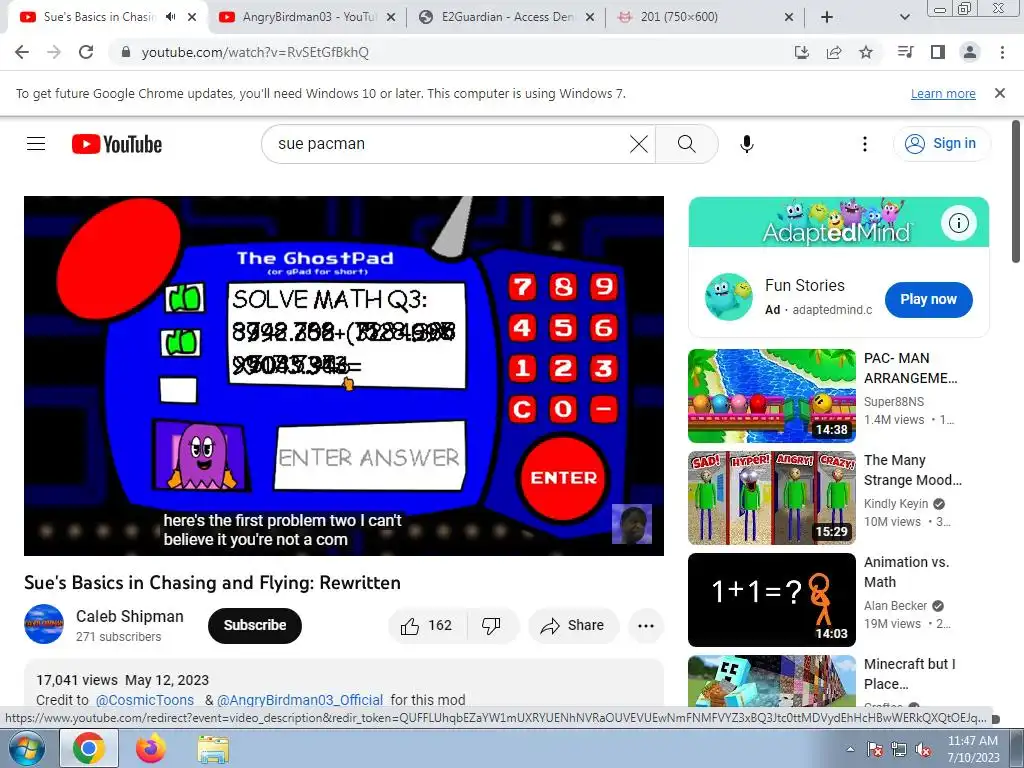The image size is (1024, 768).
Task: Click the muted volume tray icon
Action: (x=923, y=750)
